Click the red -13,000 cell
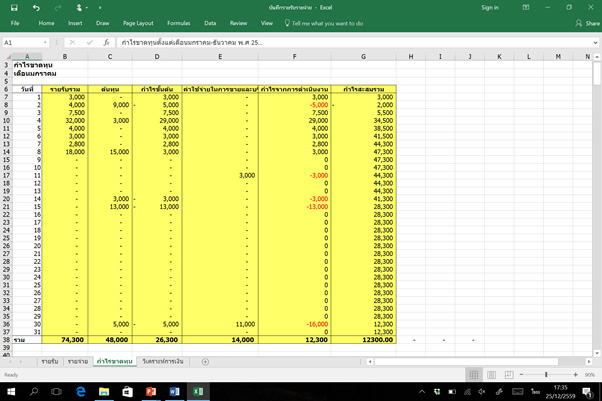 click(294, 207)
